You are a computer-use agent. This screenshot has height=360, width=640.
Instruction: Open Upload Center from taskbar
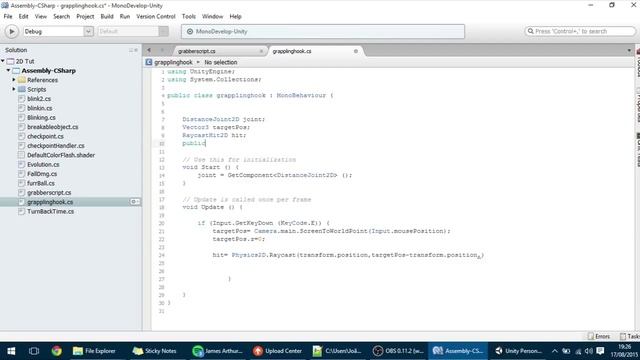(x=278, y=351)
